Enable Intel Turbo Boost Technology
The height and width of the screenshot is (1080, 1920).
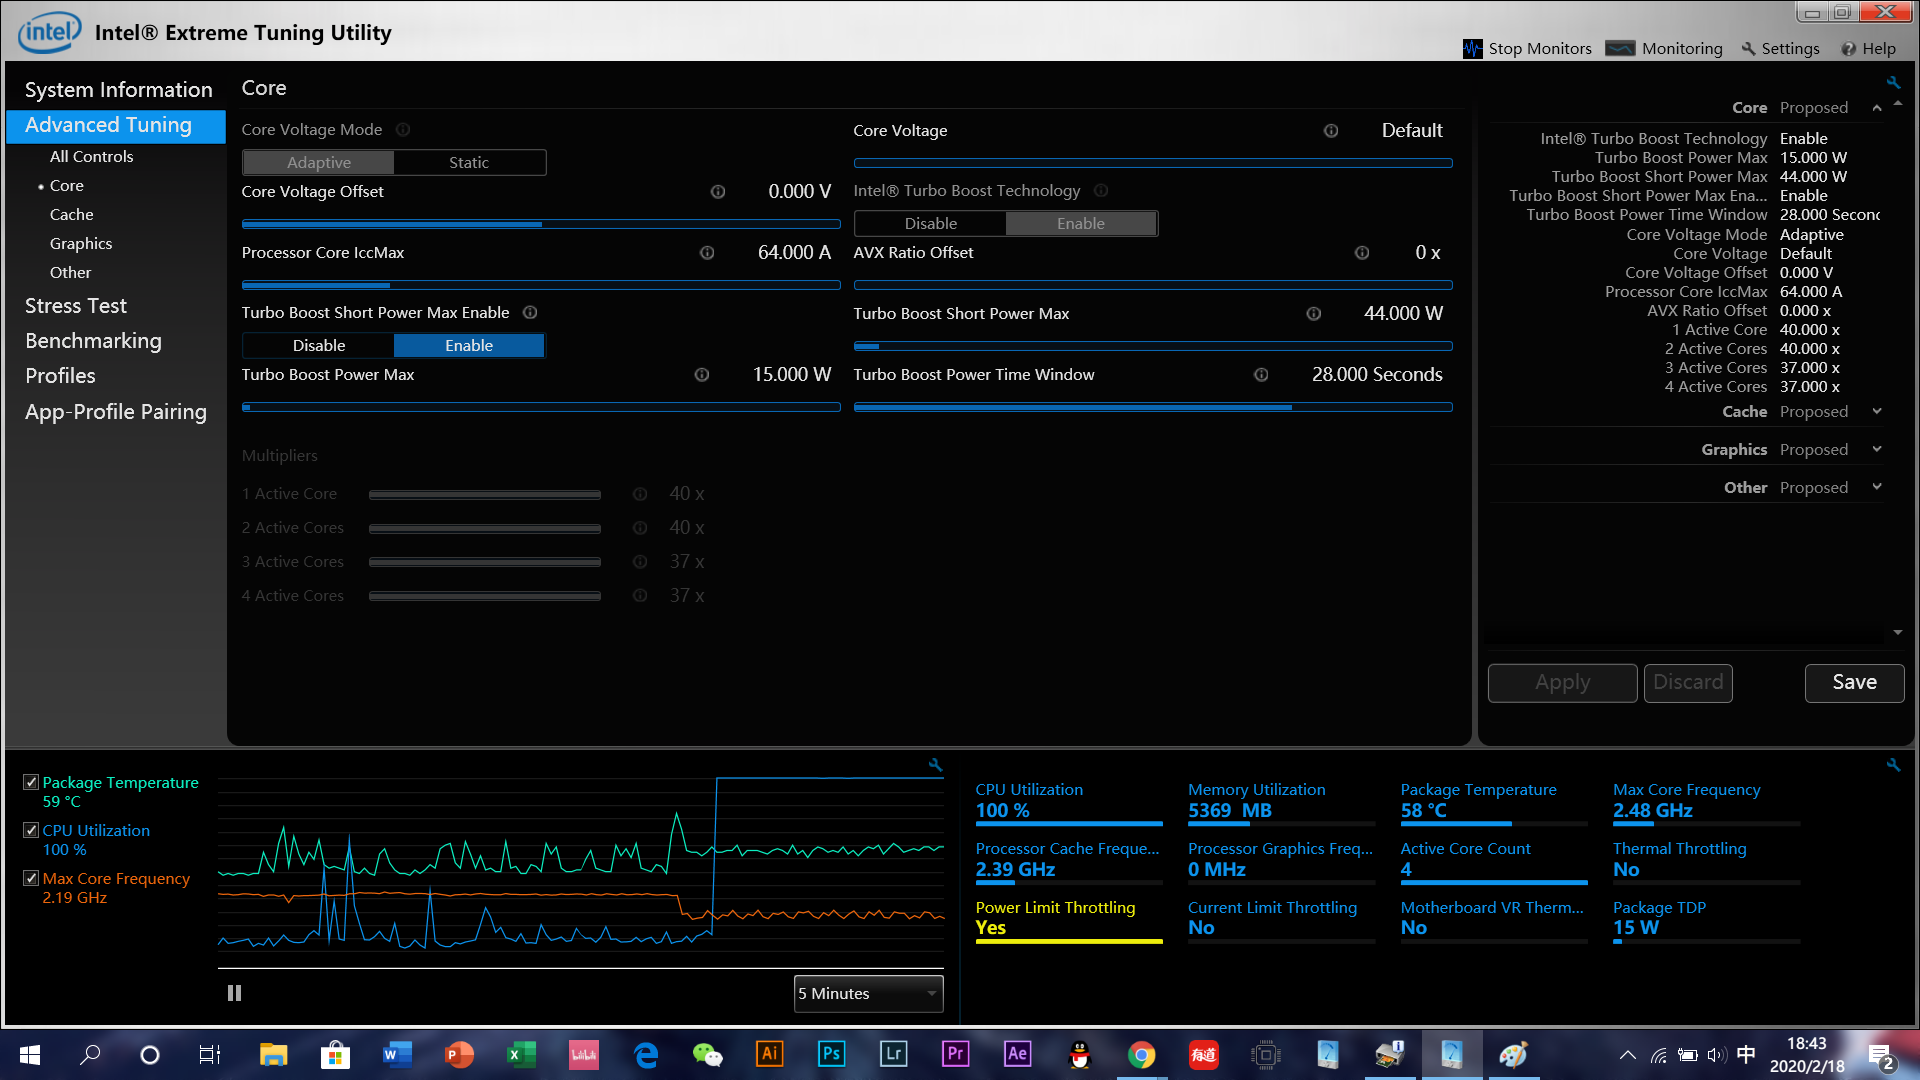[x=1081, y=224]
